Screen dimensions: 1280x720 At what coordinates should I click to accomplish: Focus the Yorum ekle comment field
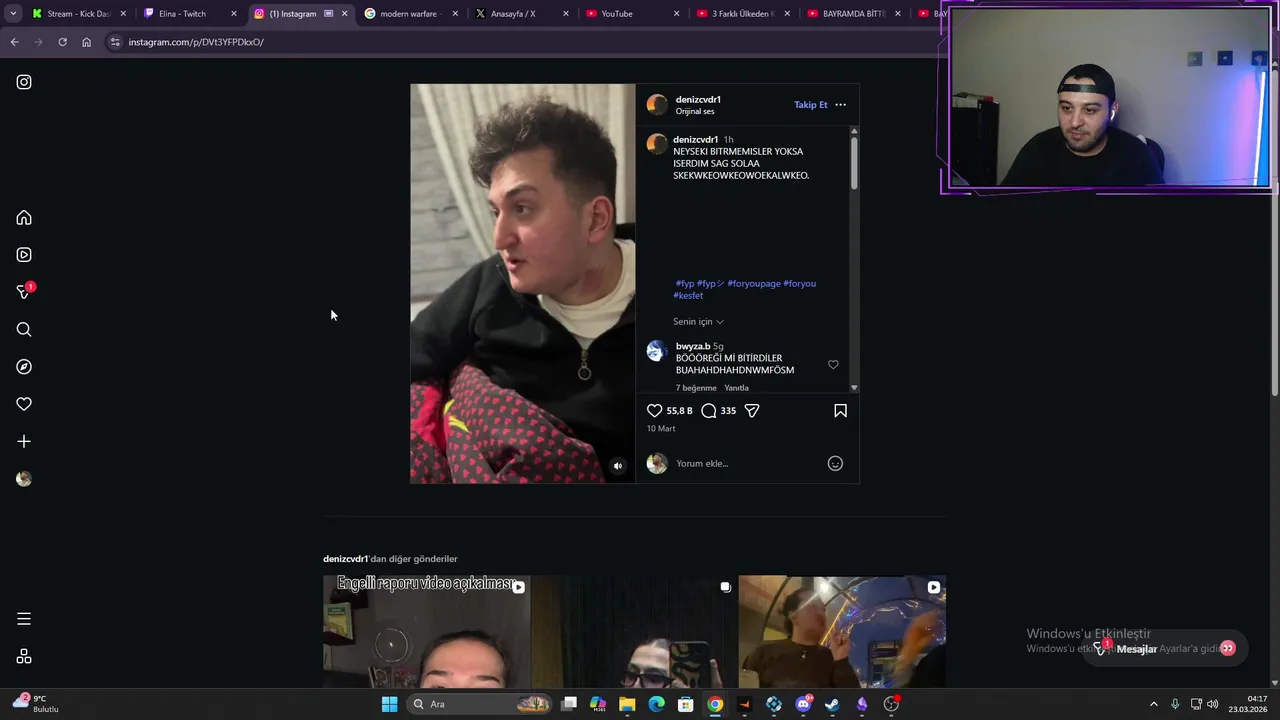point(748,463)
